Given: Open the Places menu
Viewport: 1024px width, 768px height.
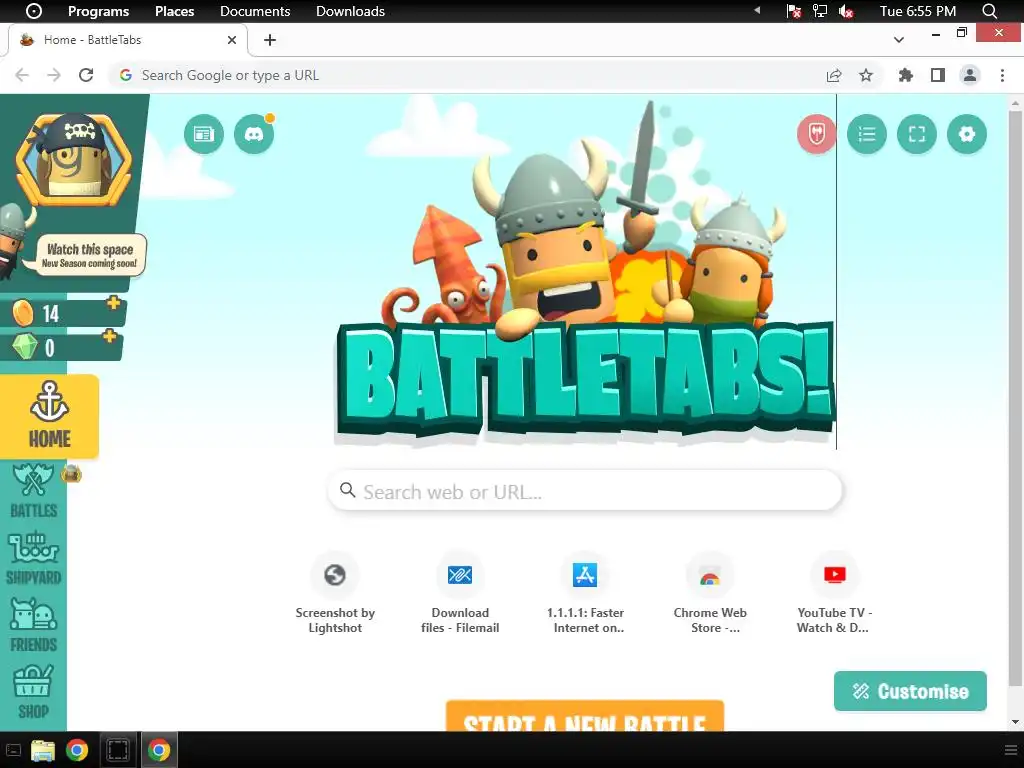Looking at the screenshot, I should pyautogui.click(x=174, y=11).
